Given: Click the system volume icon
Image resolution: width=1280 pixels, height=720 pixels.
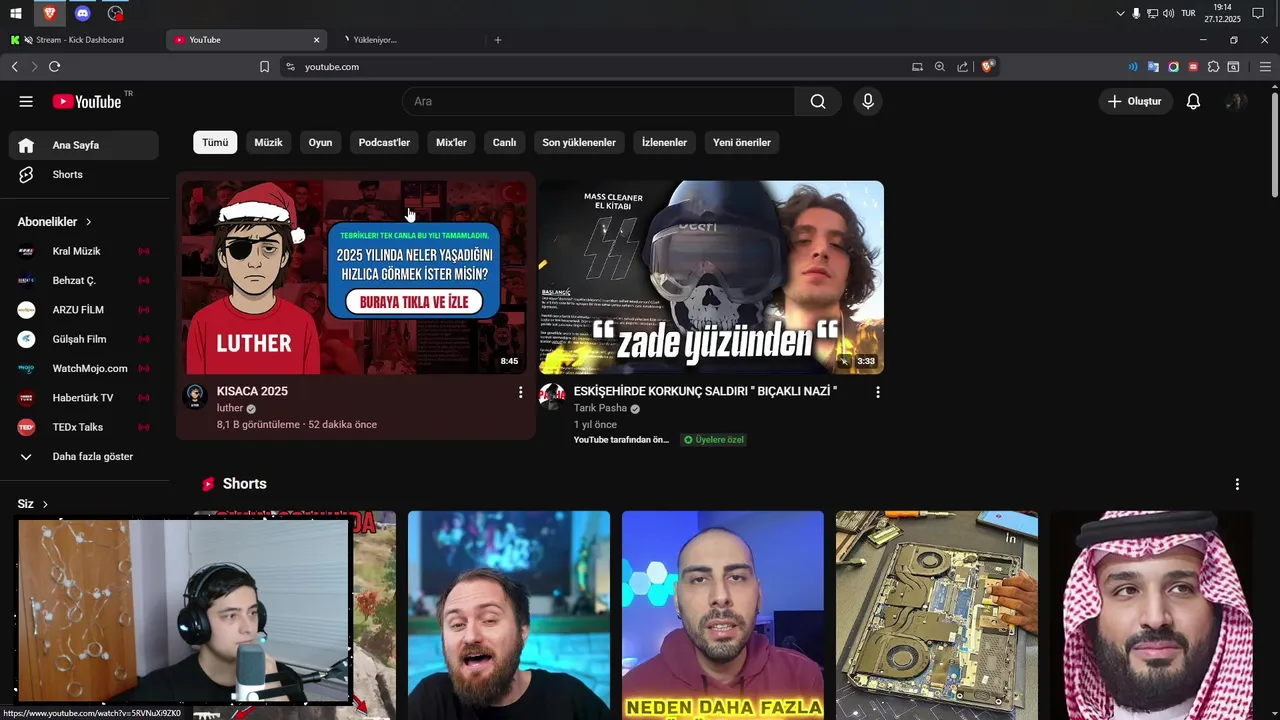Looking at the screenshot, I should 1168,13.
